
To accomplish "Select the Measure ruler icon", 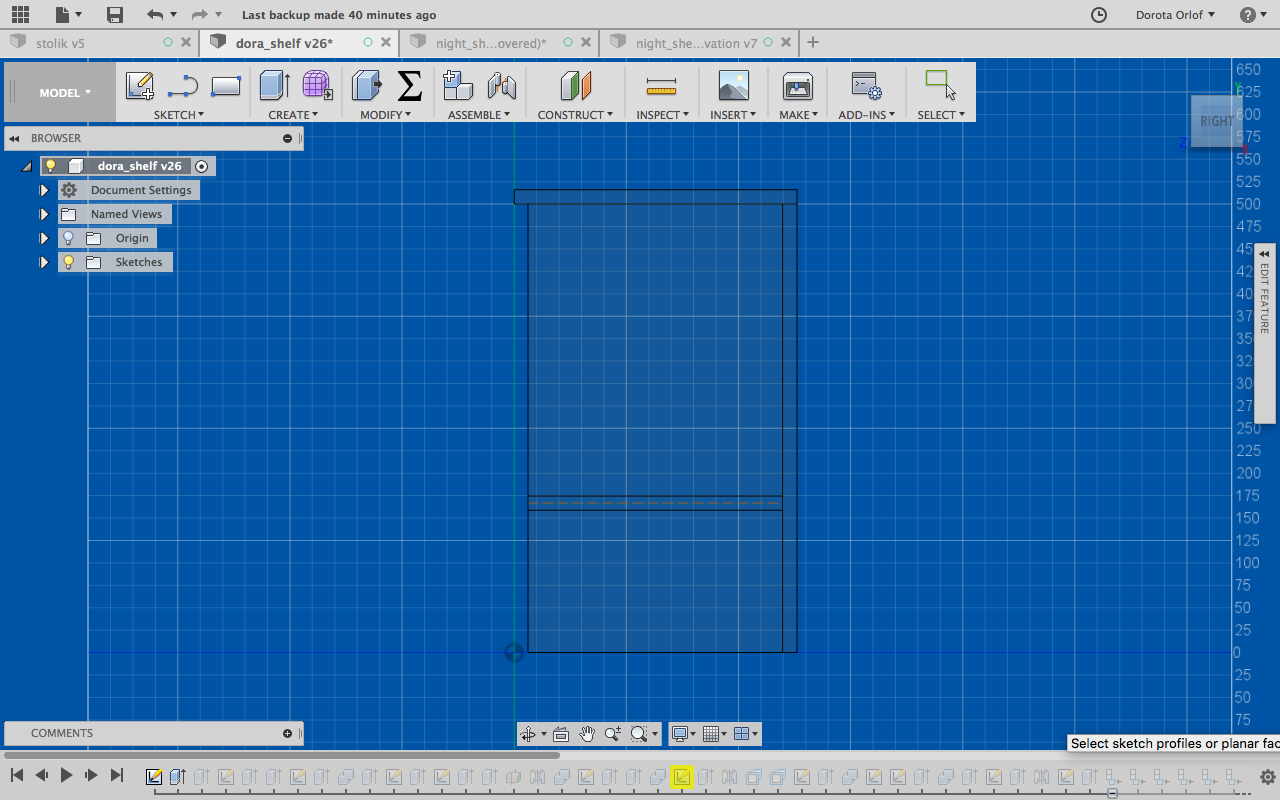I will [x=661, y=86].
